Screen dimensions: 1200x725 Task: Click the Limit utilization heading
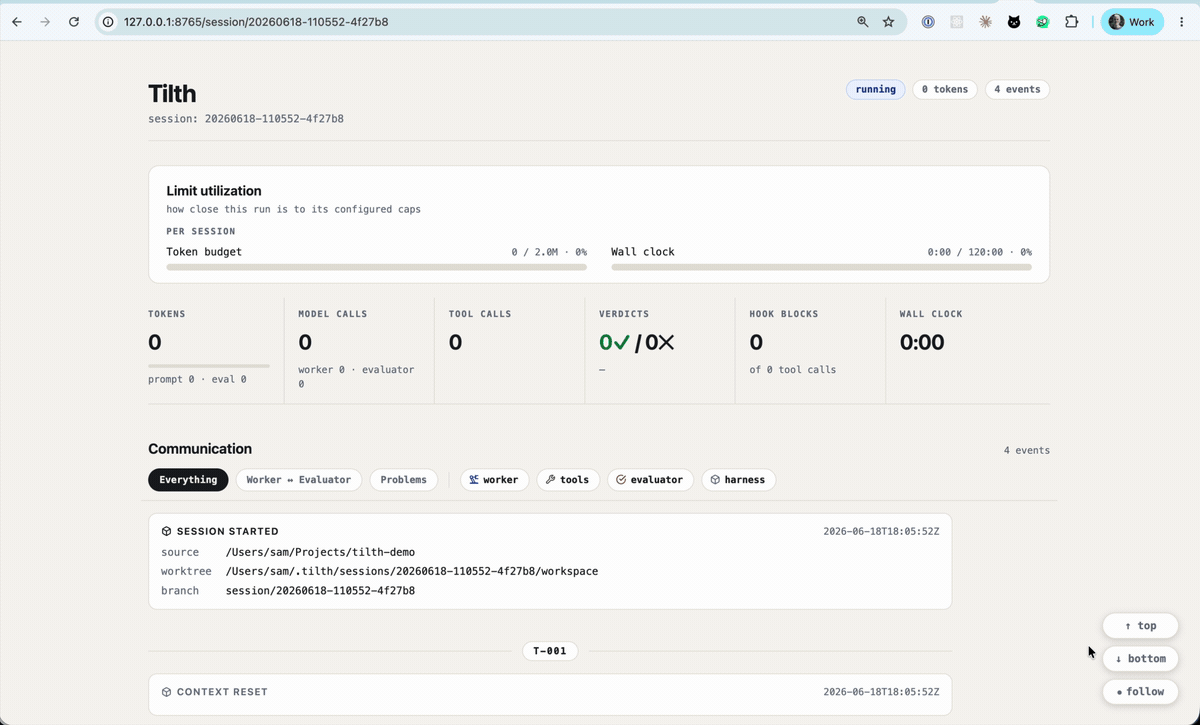(214, 191)
